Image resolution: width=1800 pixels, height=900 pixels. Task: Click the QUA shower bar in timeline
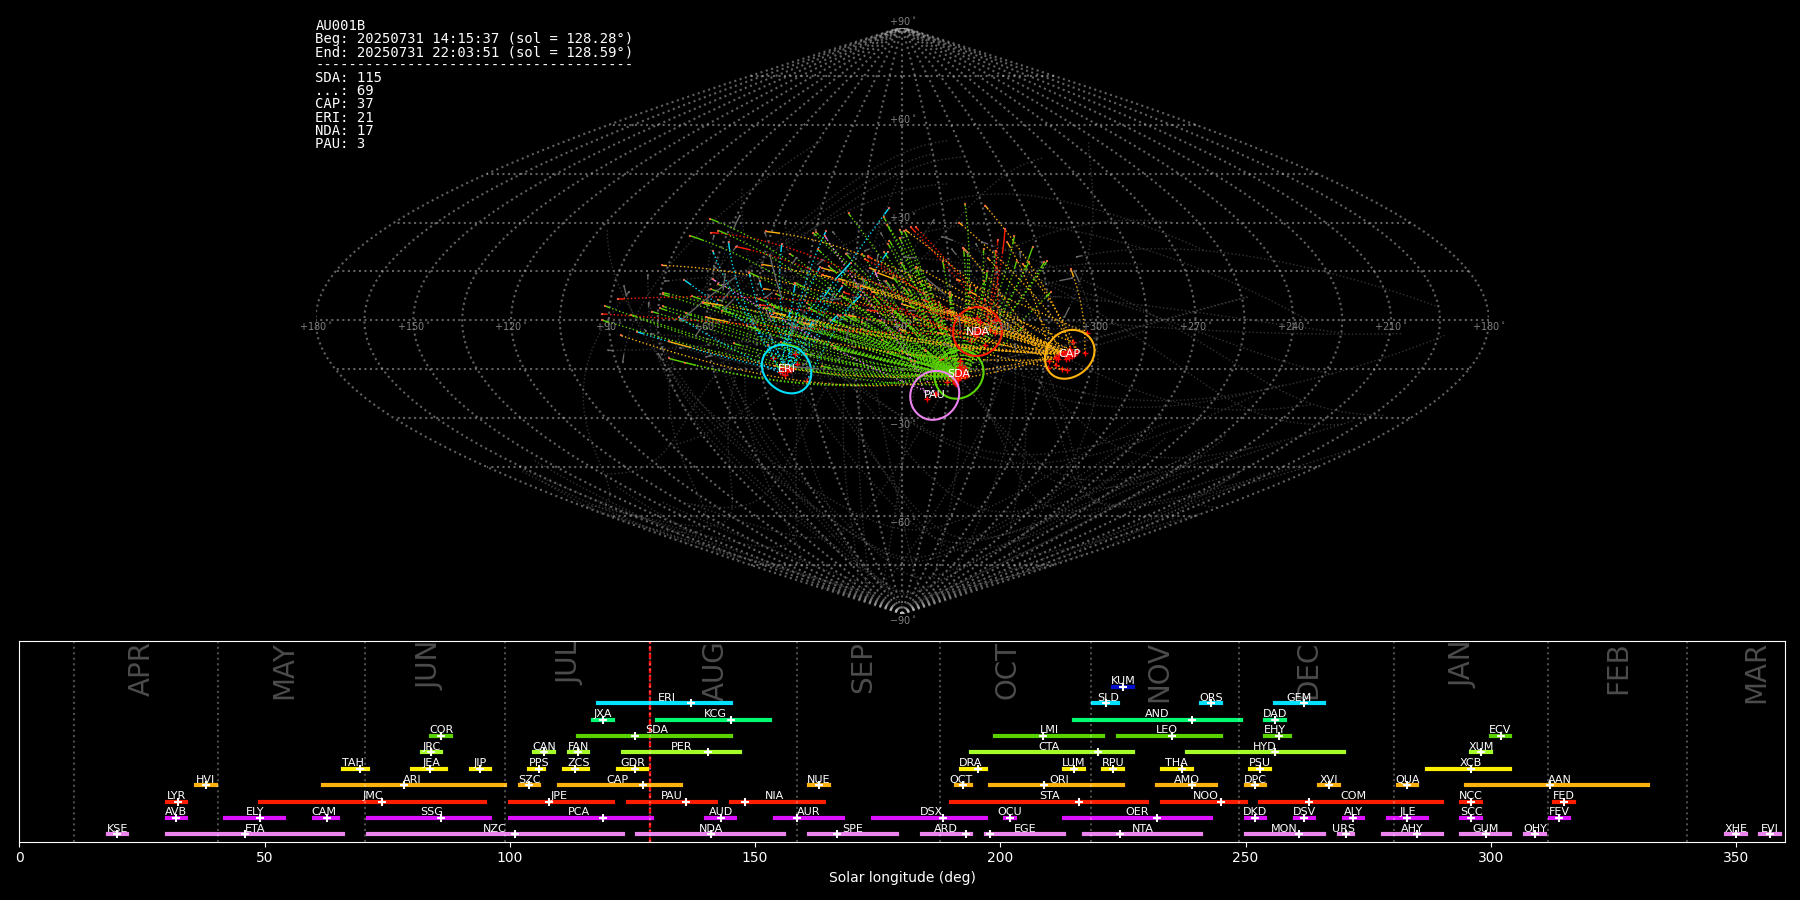(1407, 785)
